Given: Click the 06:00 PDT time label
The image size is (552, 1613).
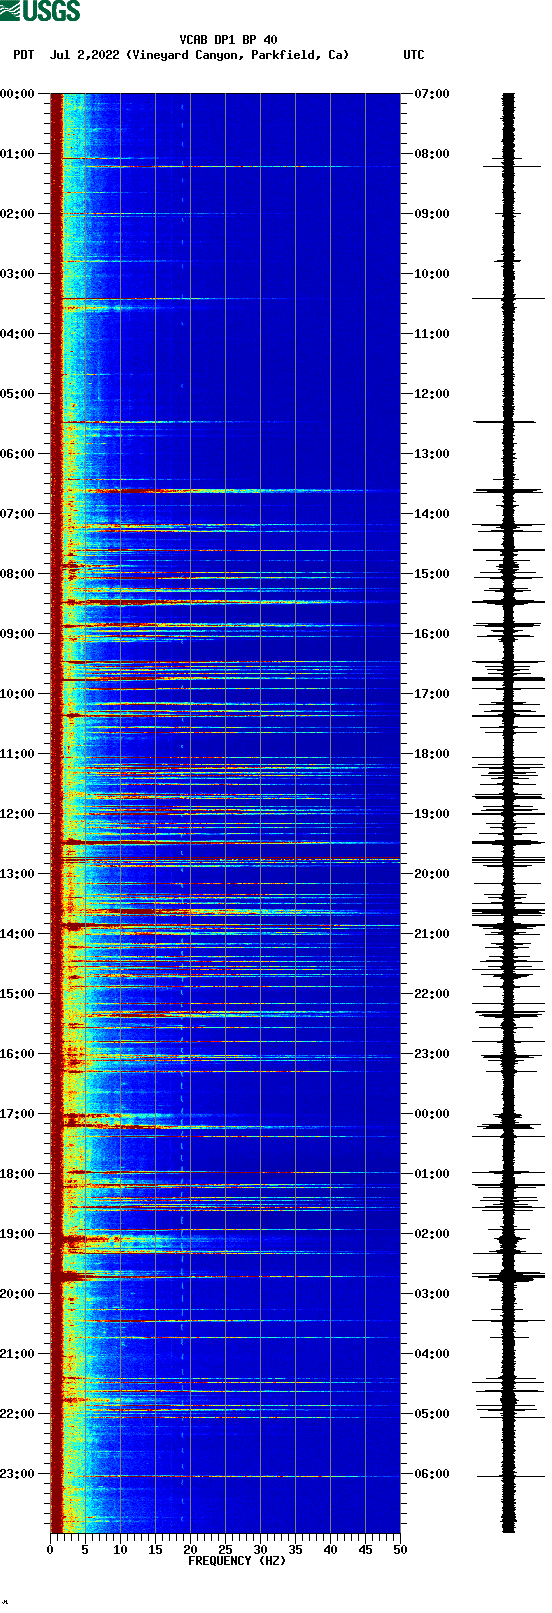Looking at the screenshot, I should pos(18,454).
